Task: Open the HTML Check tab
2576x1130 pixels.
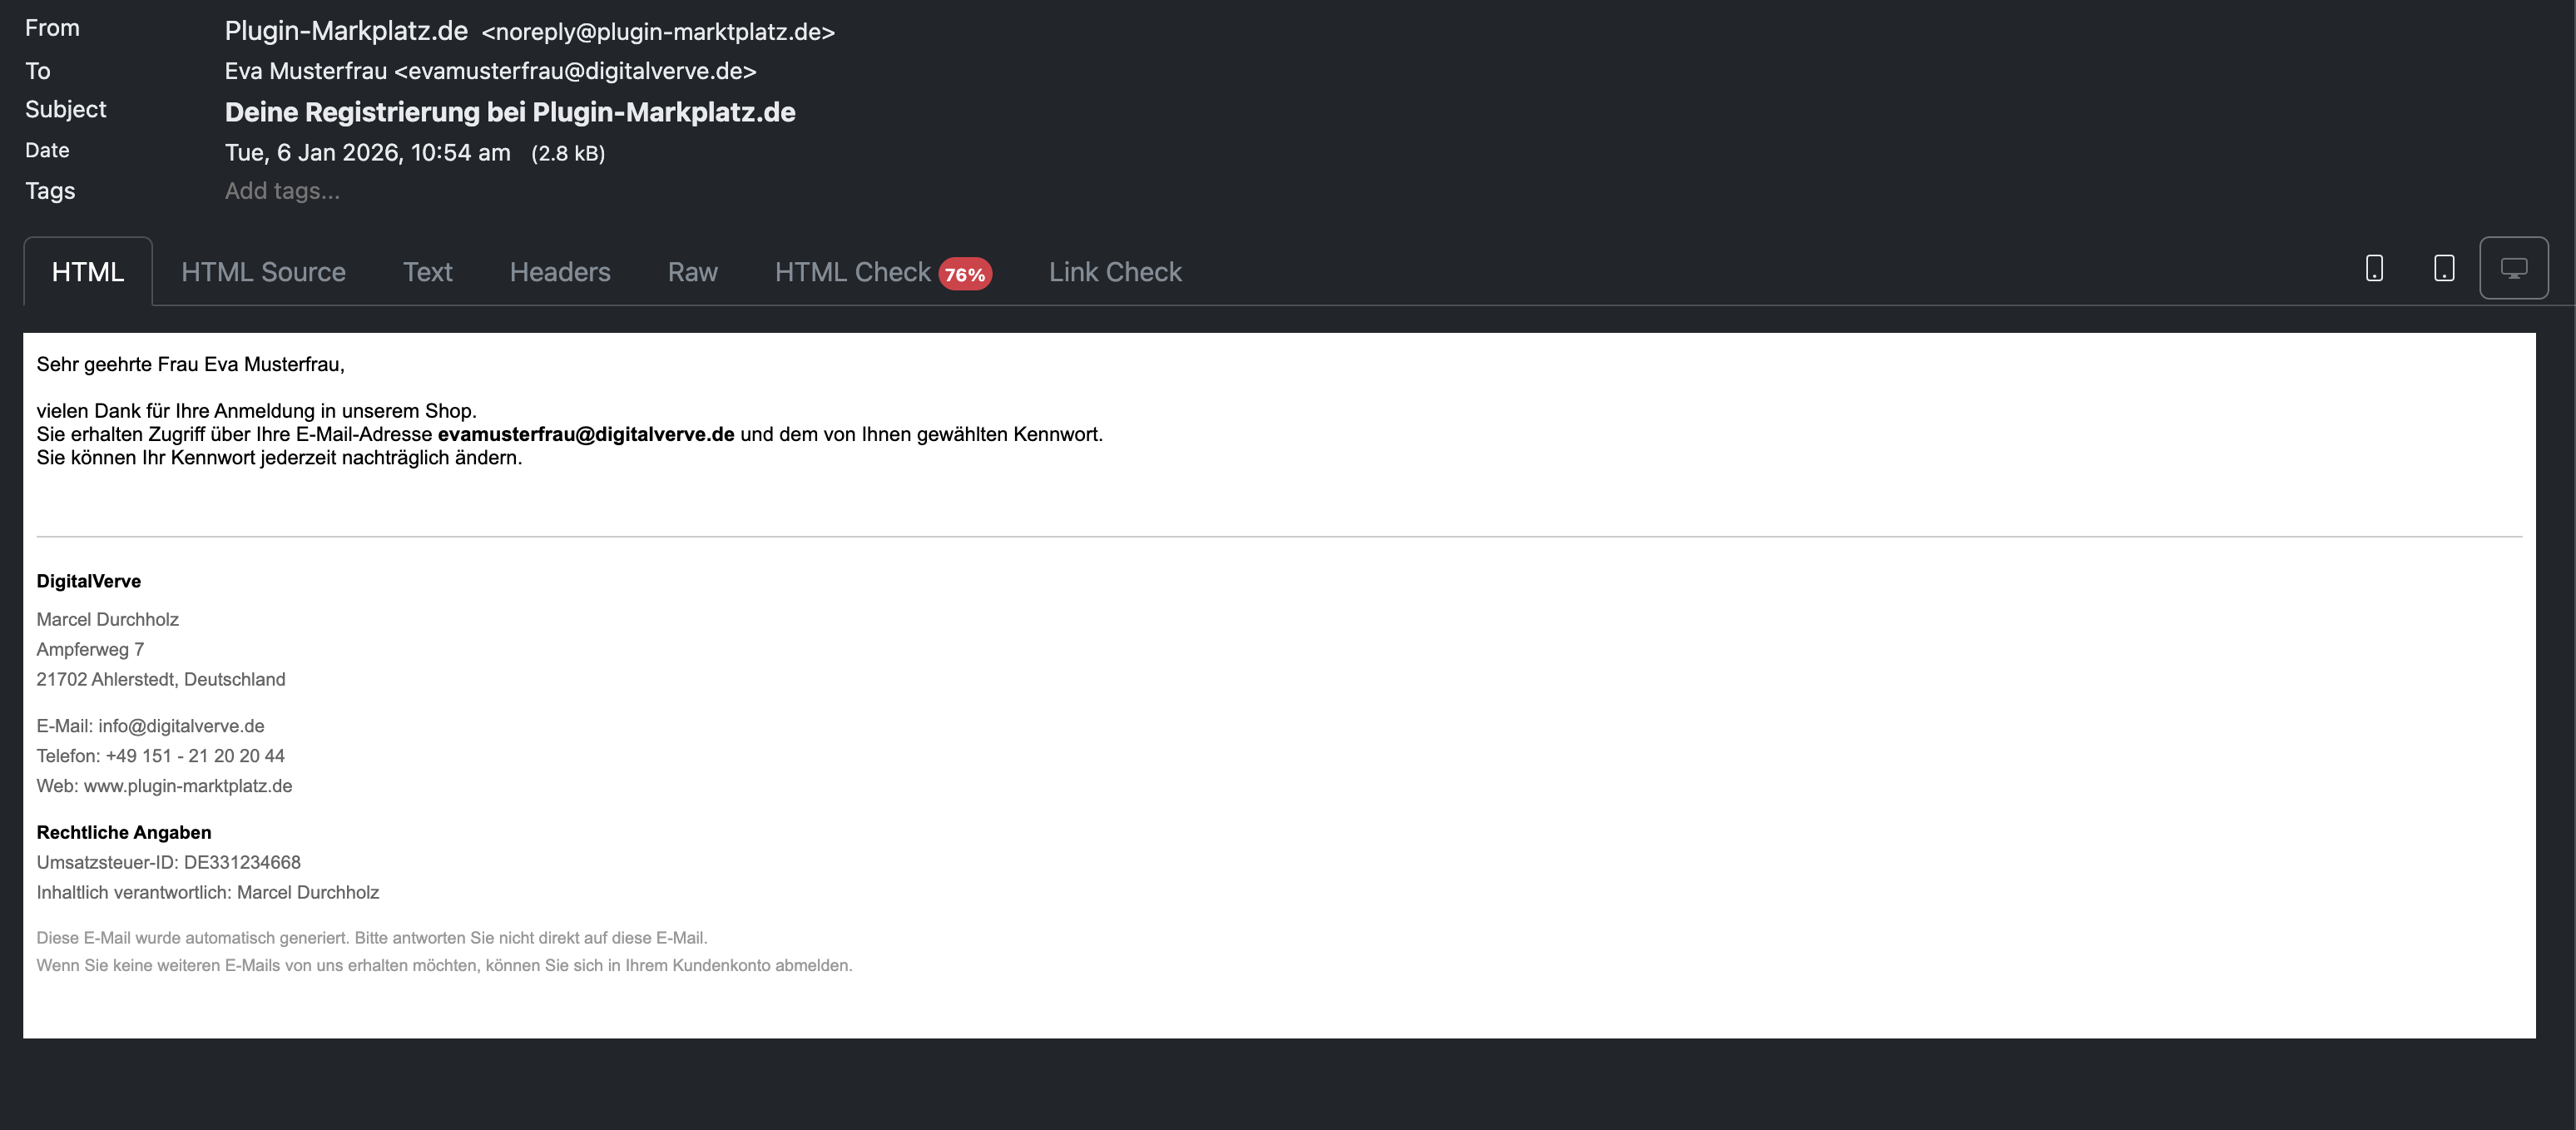Action: coord(852,272)
